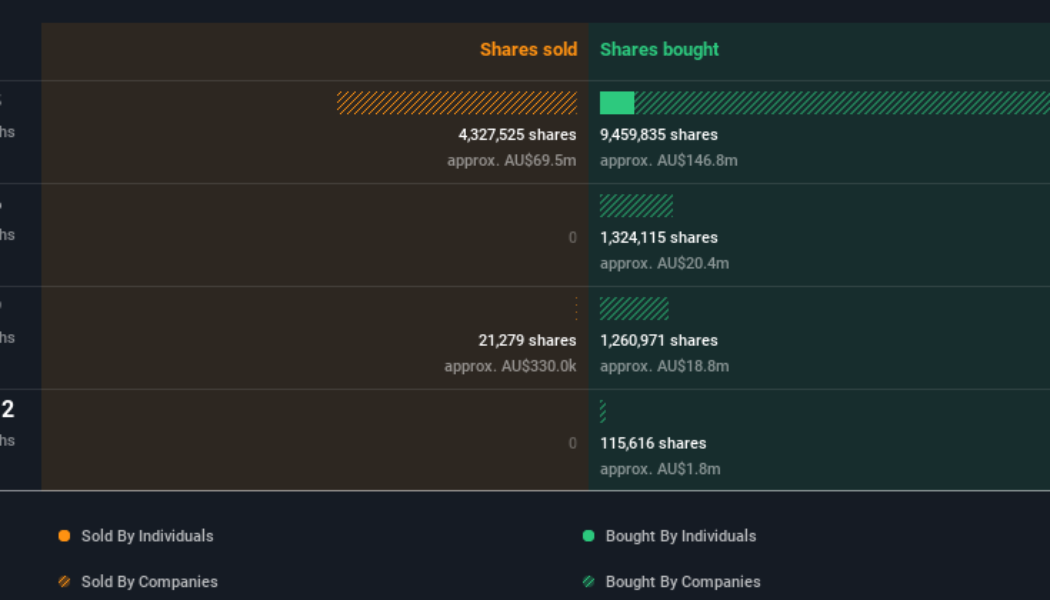This screenshot has height=600, width=1050.
Task: Toggle the Sold By Individuals legend
Action: (x=135, y=536)
